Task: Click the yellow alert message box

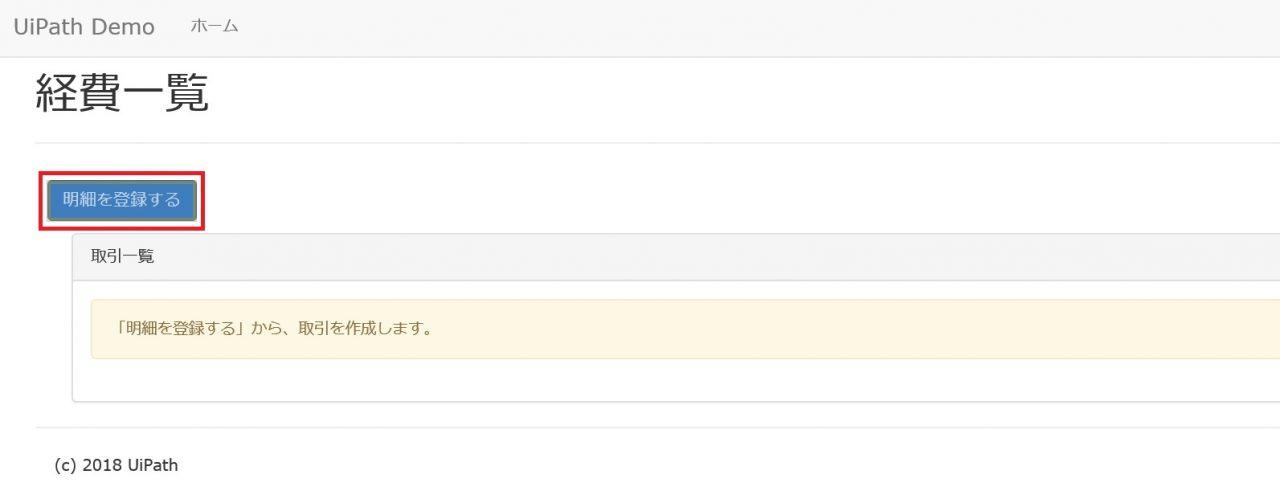Action: 686,329
